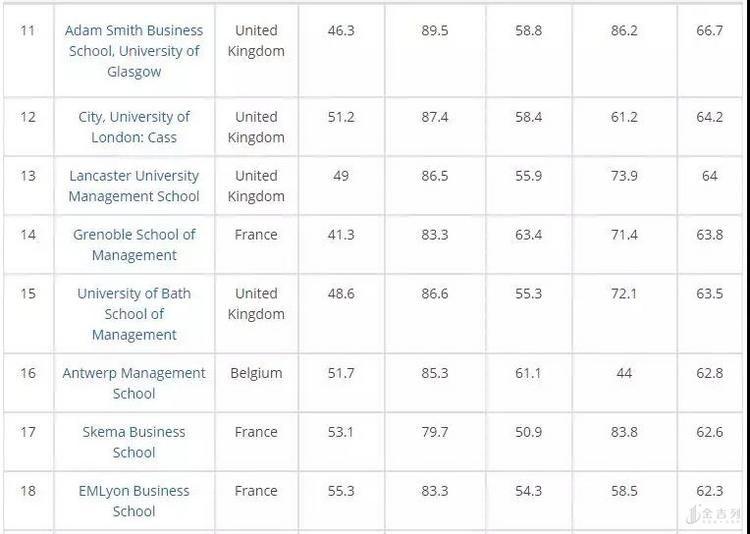This screenshot has width=750, height=534.
Task: Select the 64.2 overall score cell
Action: point(709,117)
